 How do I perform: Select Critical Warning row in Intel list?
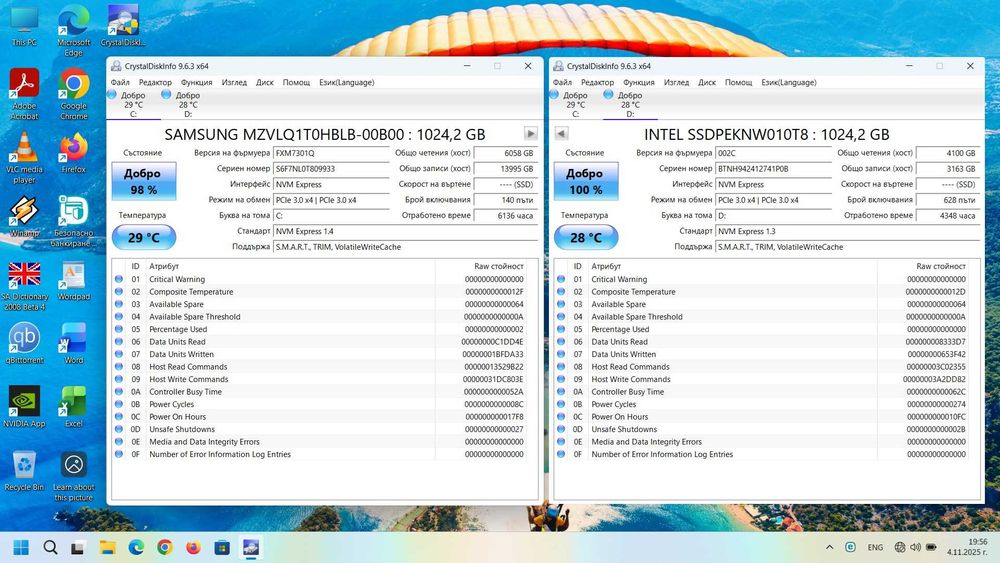[762, 279]
